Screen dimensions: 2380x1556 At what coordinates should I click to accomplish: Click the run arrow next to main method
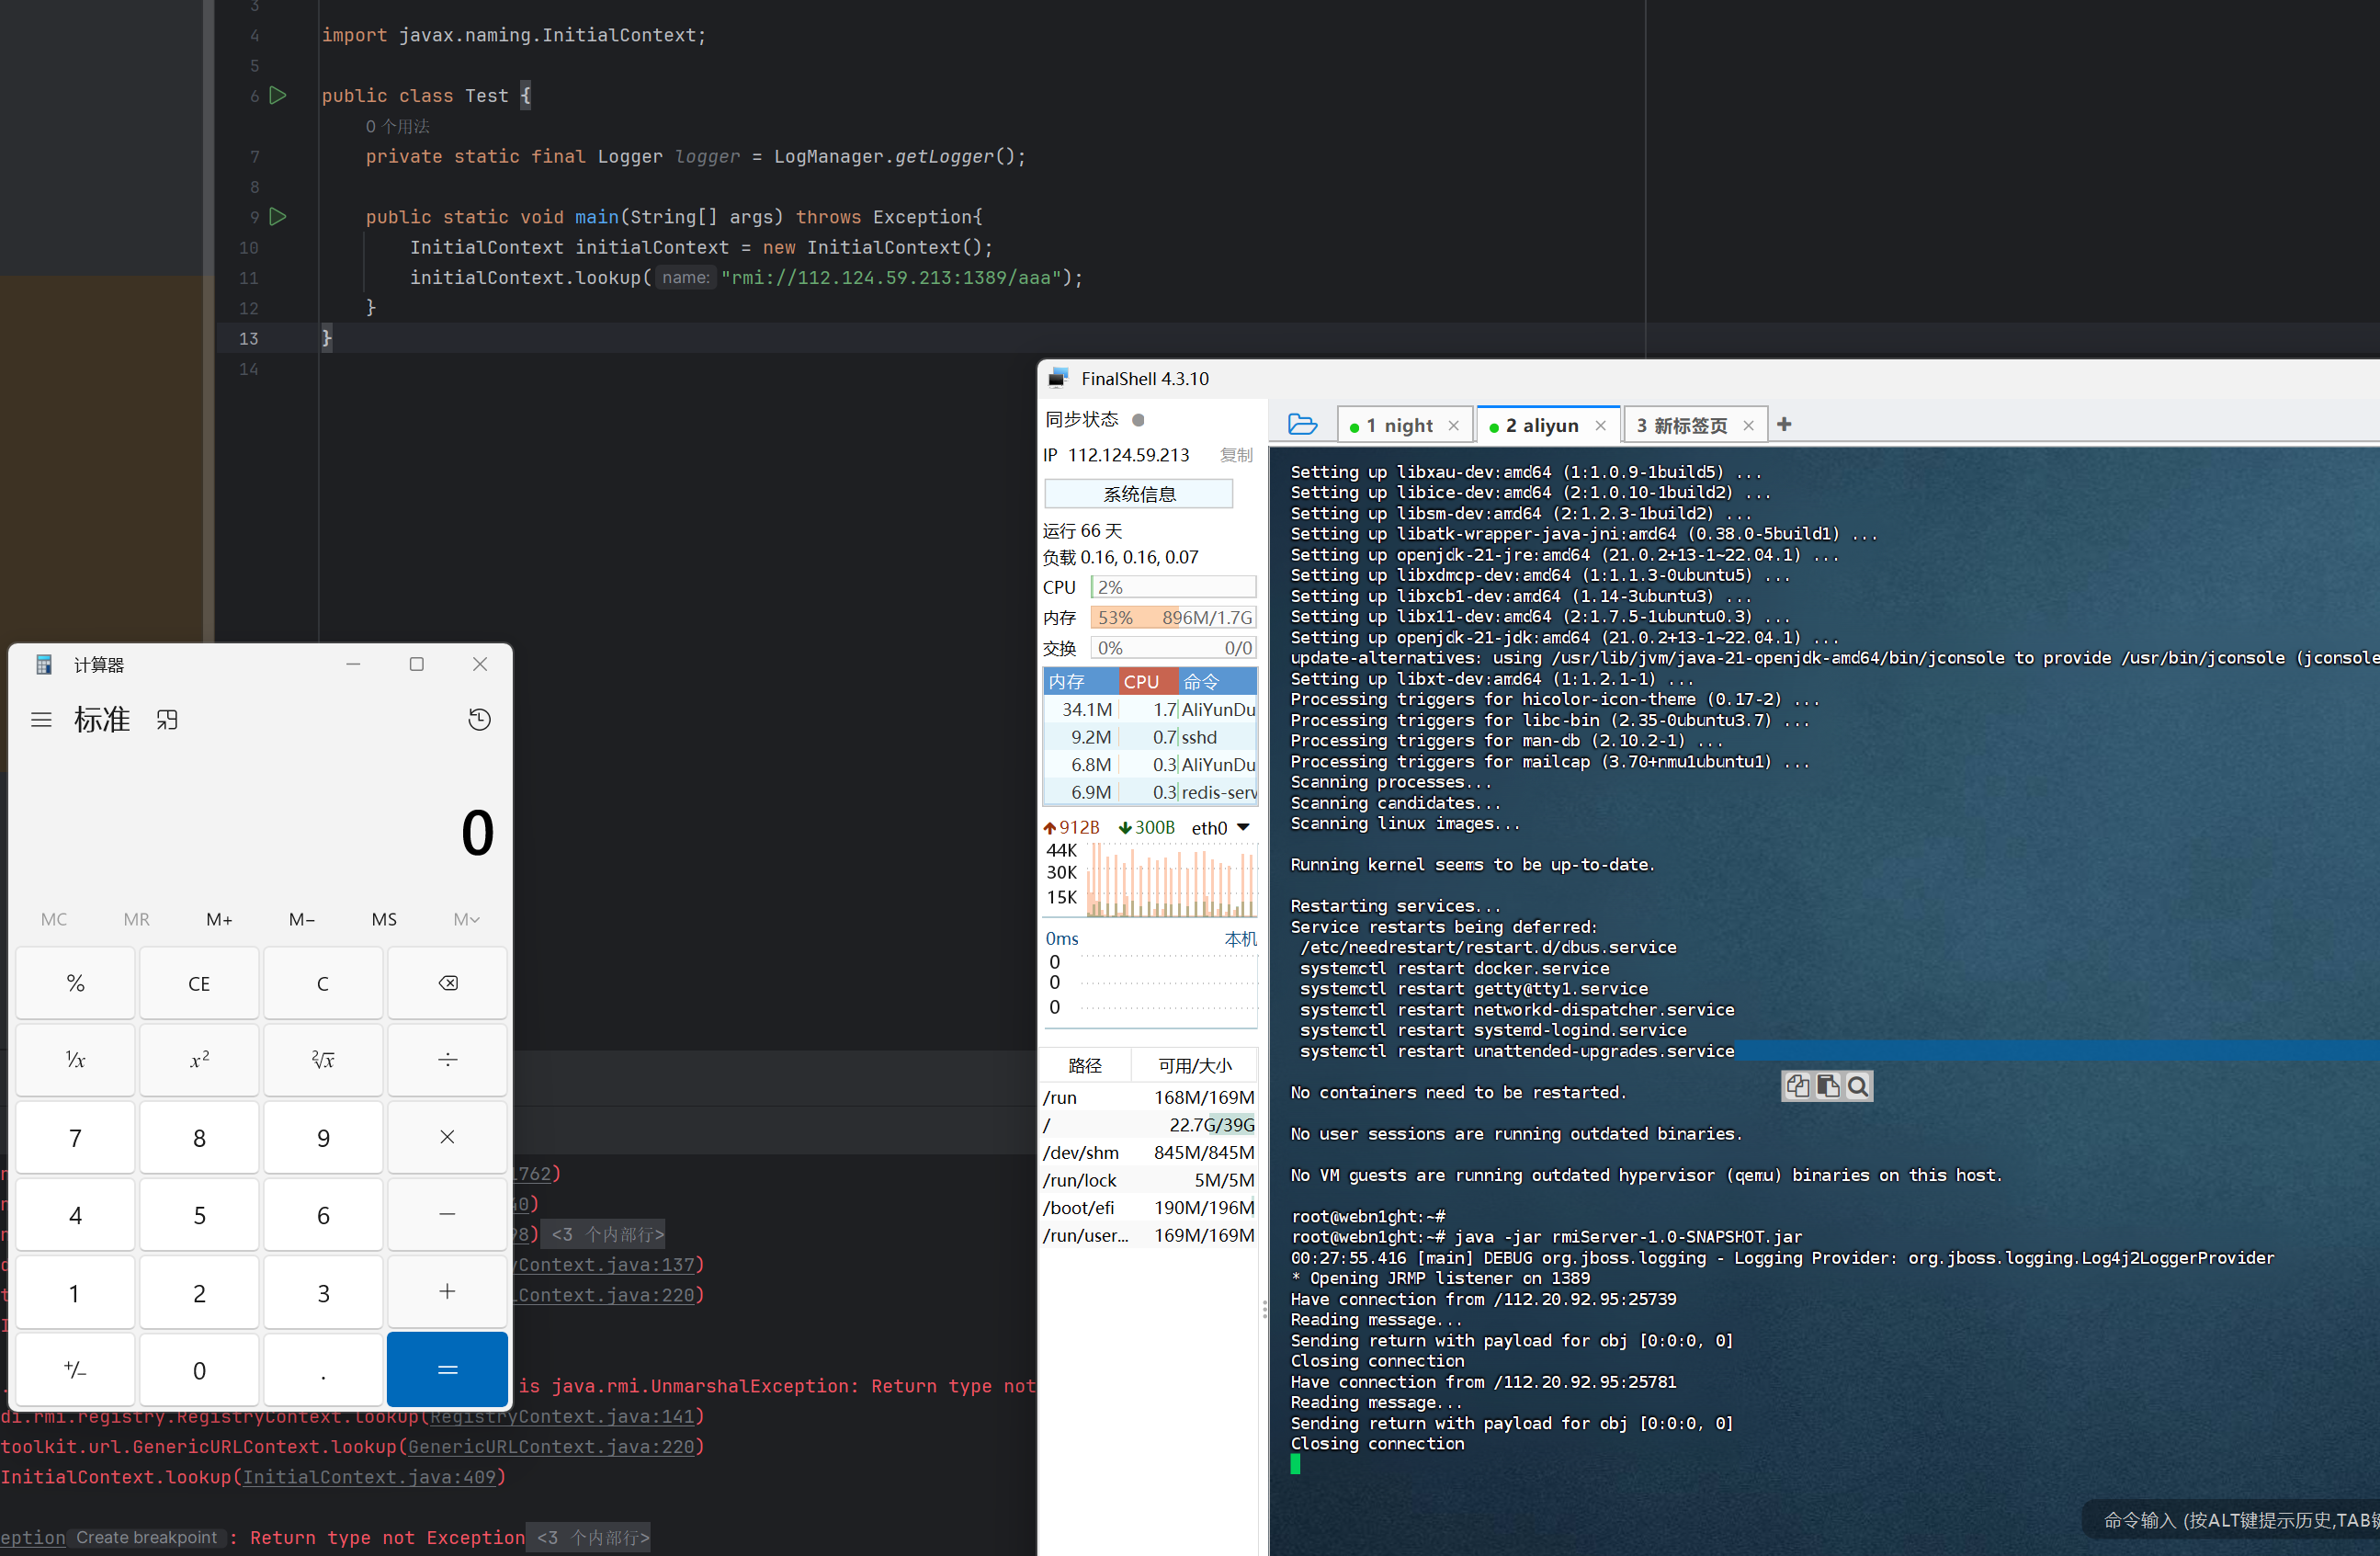[x=278, y=216]
